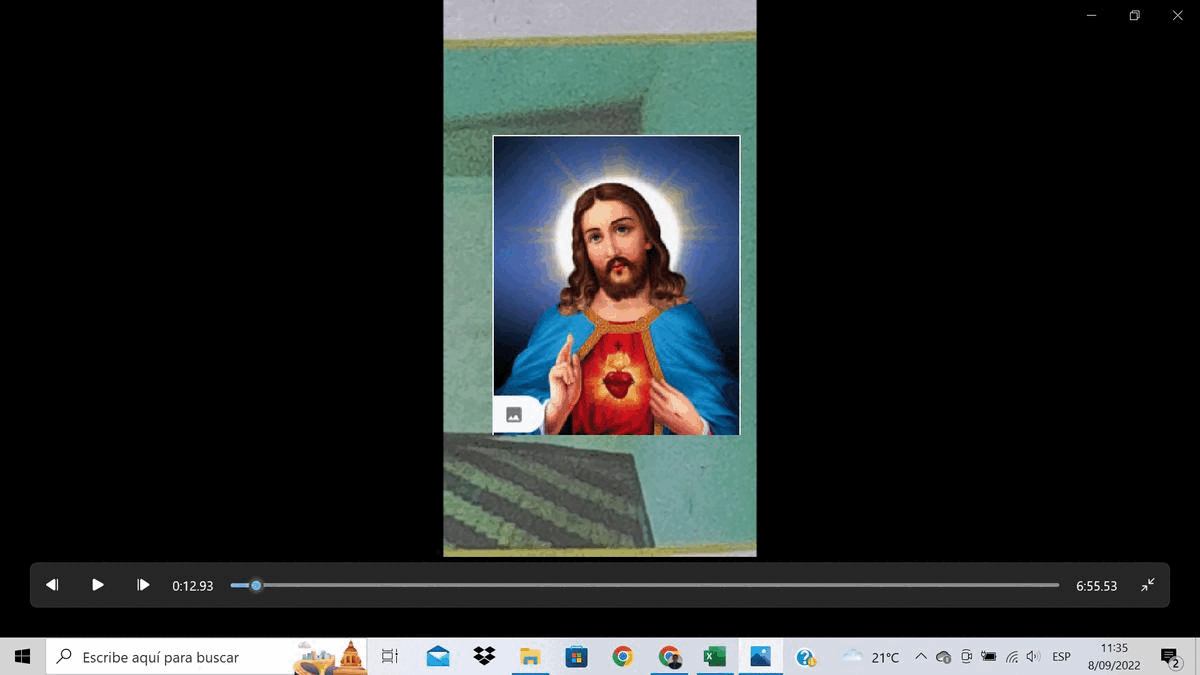Open the Wi-Fi network flyout

click(1011, 657)
